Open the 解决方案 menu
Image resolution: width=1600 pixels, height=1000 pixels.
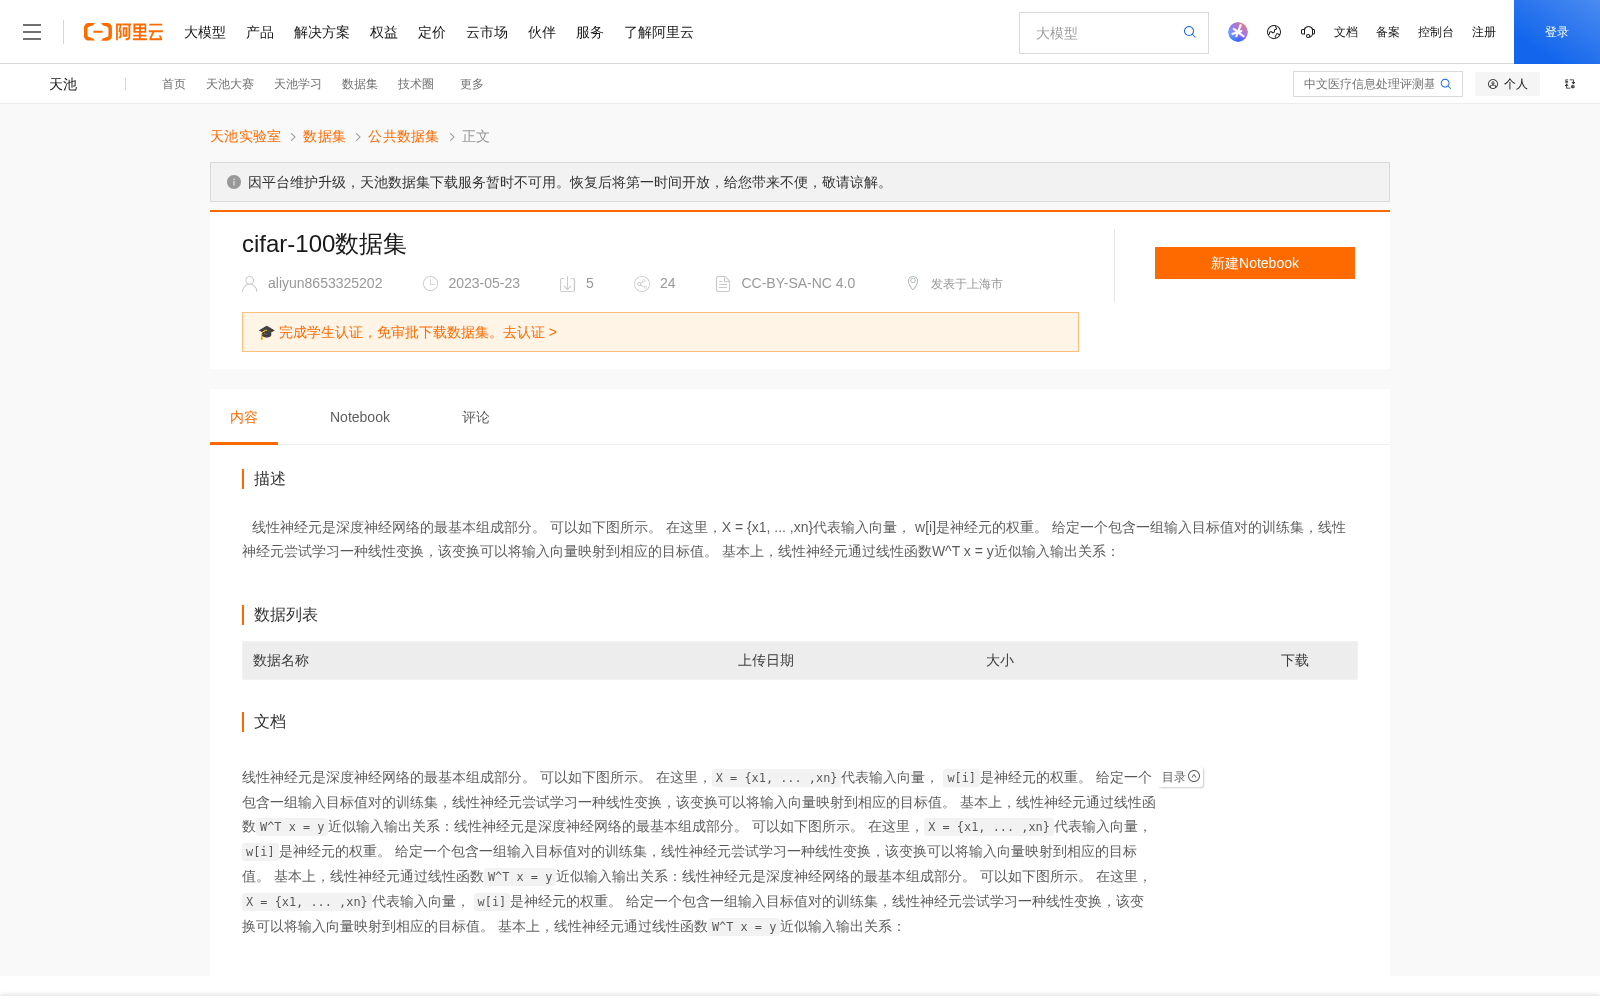322,32
